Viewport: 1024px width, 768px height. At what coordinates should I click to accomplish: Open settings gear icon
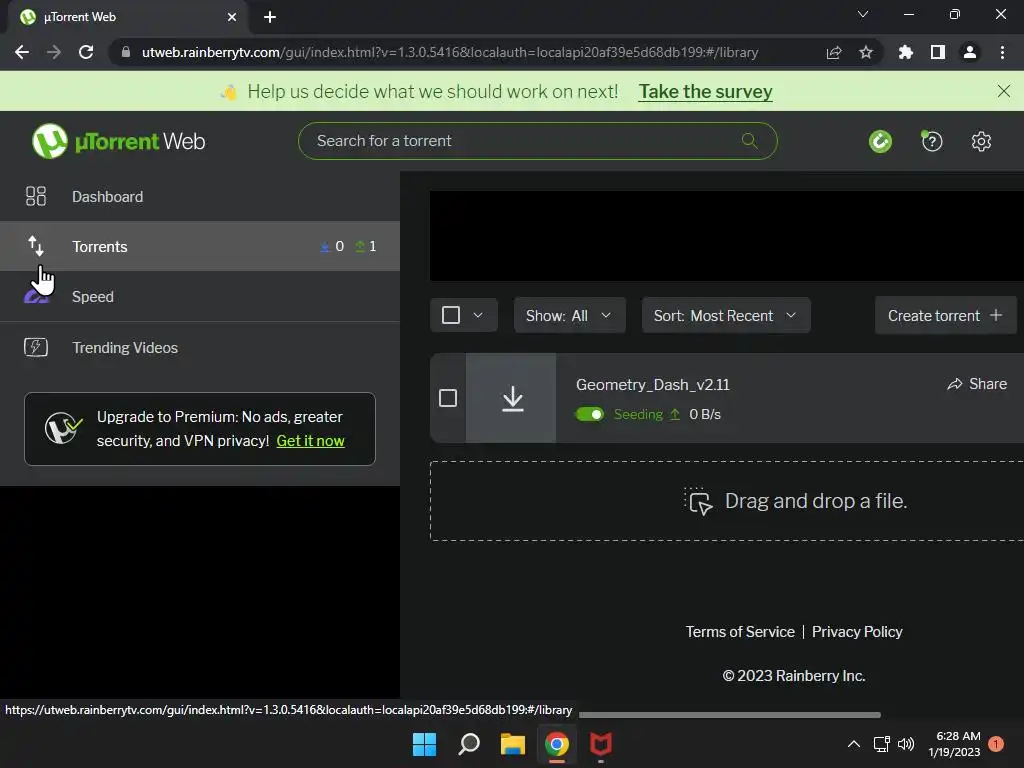pos(981,141)
